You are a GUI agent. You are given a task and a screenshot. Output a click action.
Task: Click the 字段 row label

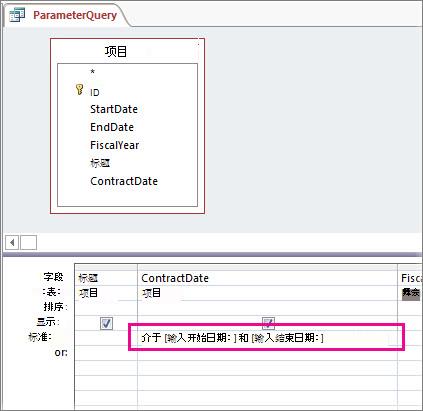(x=53, y=277)
